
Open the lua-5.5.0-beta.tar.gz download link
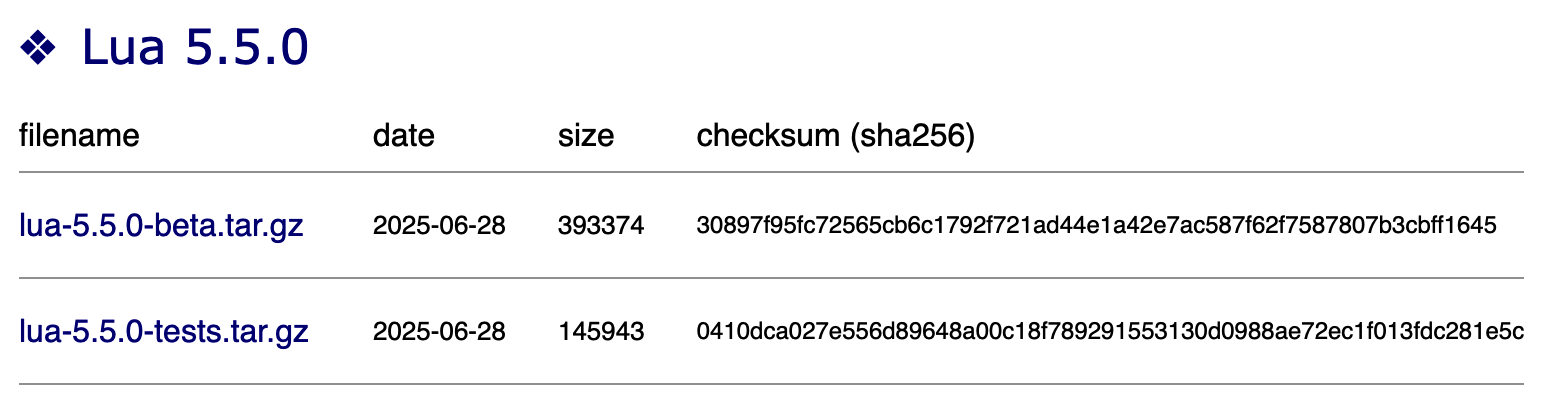(161, 226)
